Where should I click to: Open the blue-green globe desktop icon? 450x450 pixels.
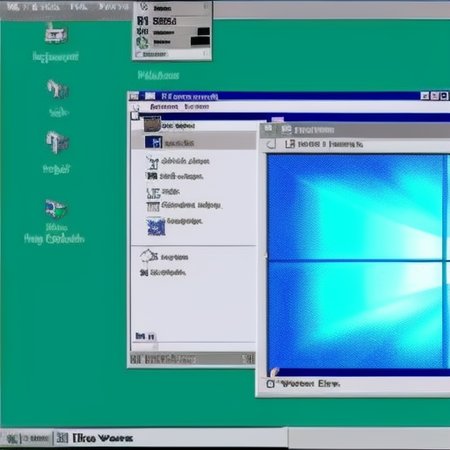pyautogui.click(x=56, y=209)
